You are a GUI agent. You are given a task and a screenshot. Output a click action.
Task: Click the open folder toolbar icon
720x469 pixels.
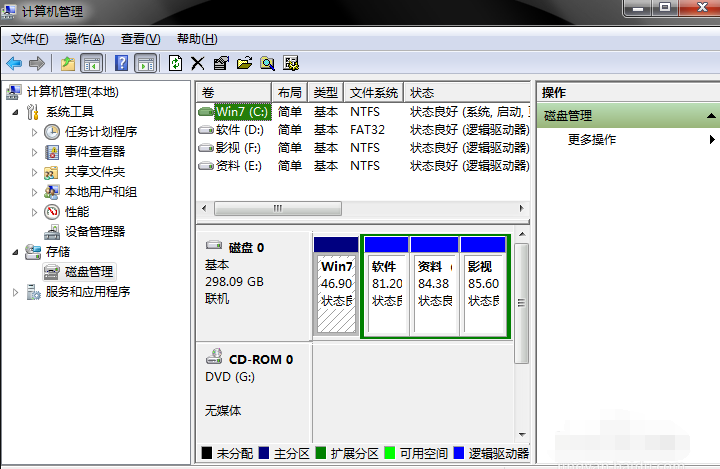tap(244, 63)
